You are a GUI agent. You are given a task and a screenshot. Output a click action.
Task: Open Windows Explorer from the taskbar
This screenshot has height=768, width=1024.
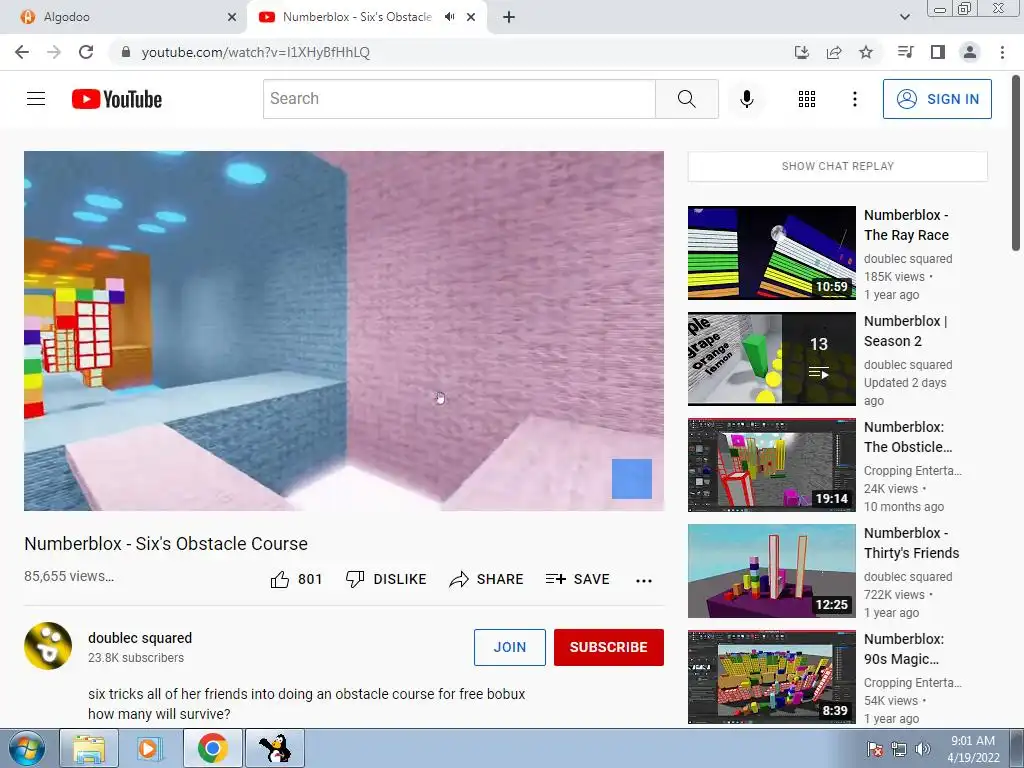coord(89,748)
